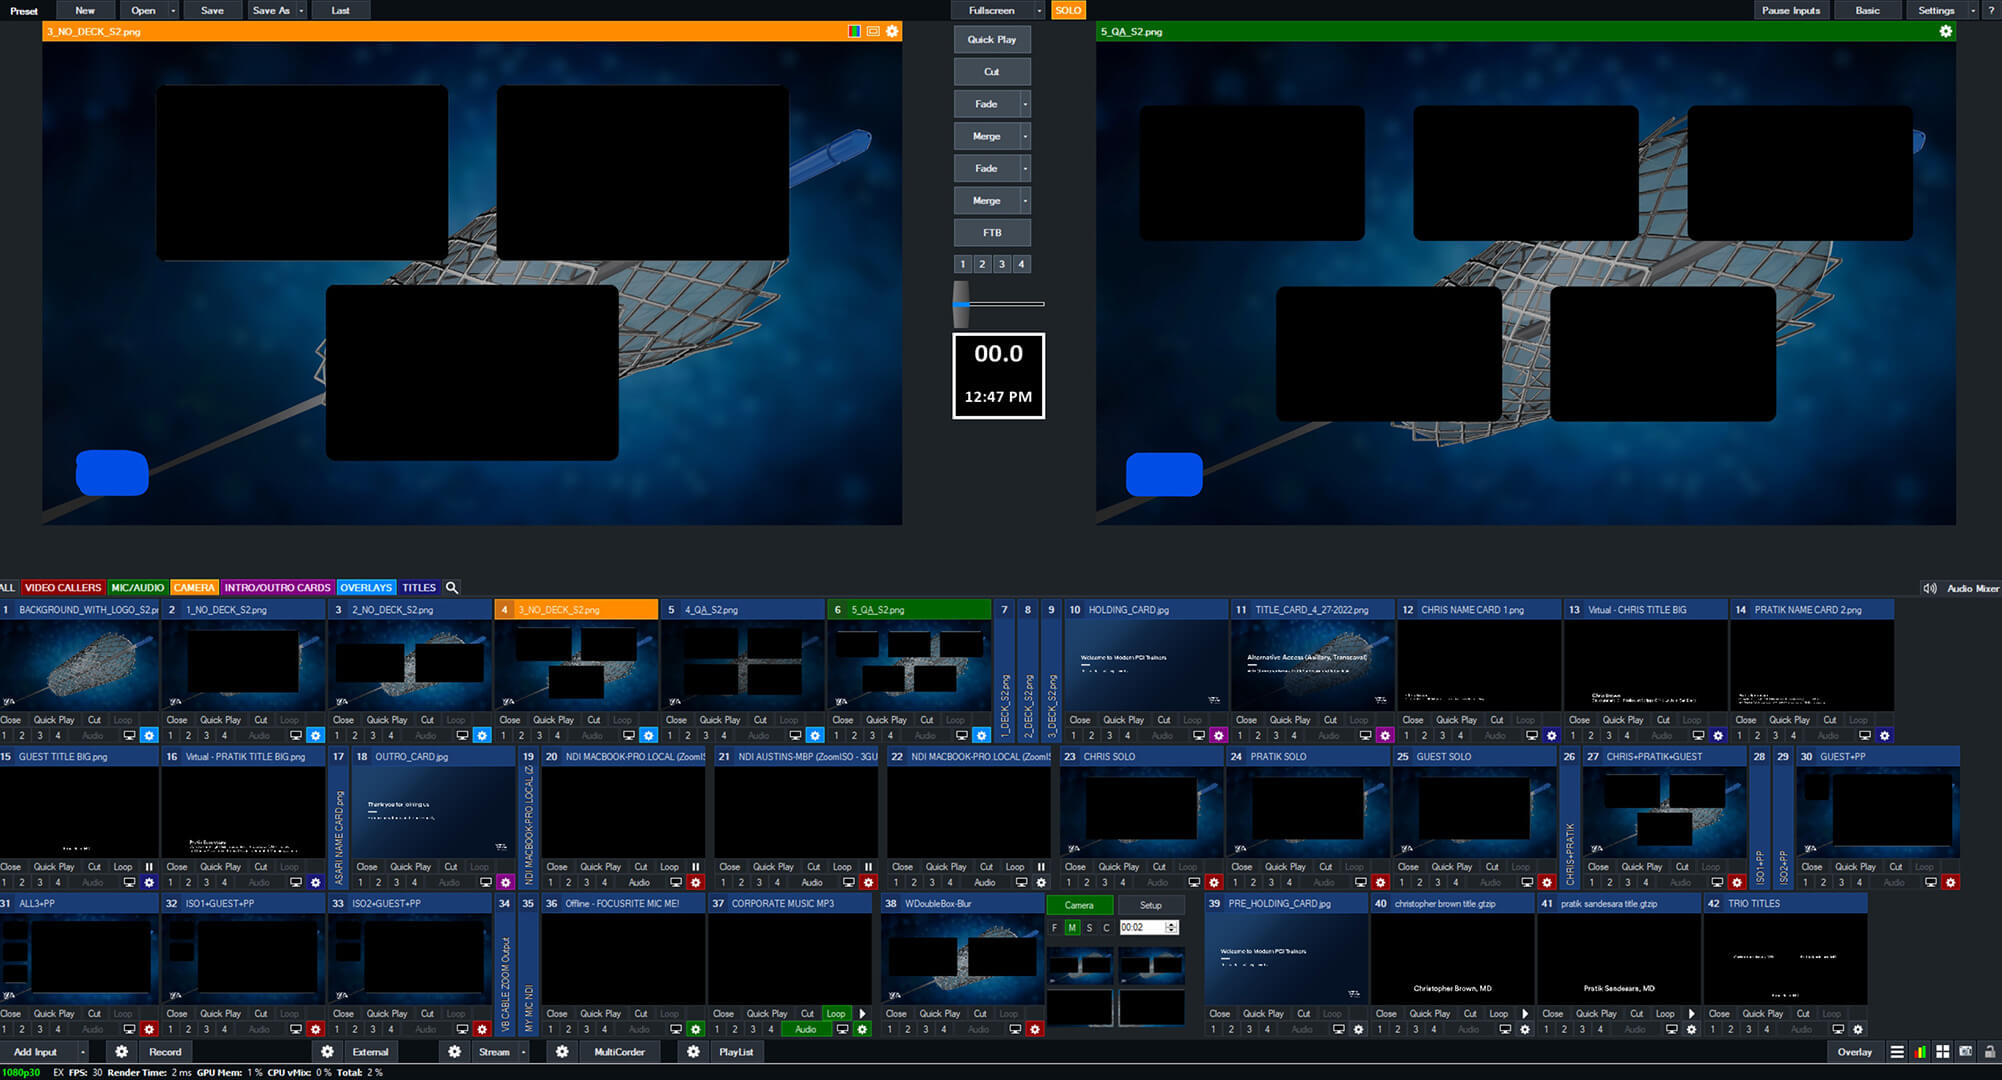Open settings gear for the 5_QA_S2 program input
The width and height of the screenshot is (2002, 1080).
point(1946,31)
